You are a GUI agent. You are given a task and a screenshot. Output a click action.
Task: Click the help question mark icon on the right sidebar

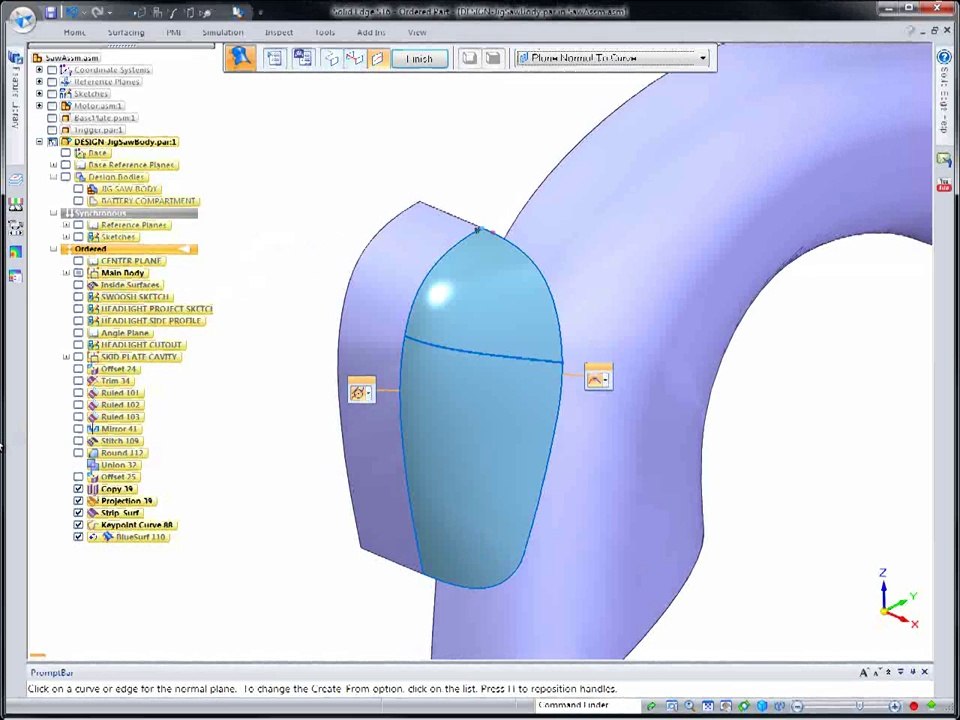click(x=943, y=57)
